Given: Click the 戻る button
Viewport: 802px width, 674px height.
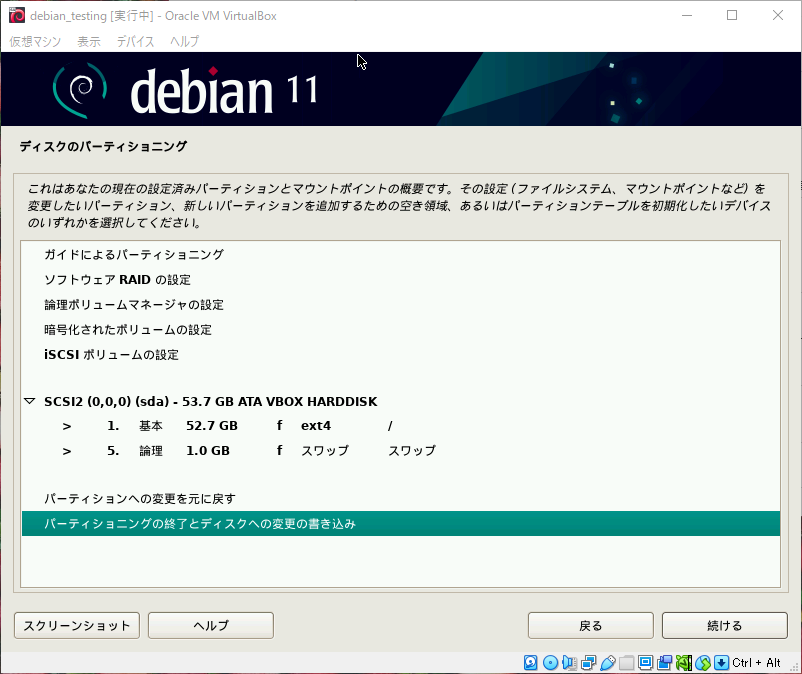Looking at the screenshot, I should tap(591, 625).
